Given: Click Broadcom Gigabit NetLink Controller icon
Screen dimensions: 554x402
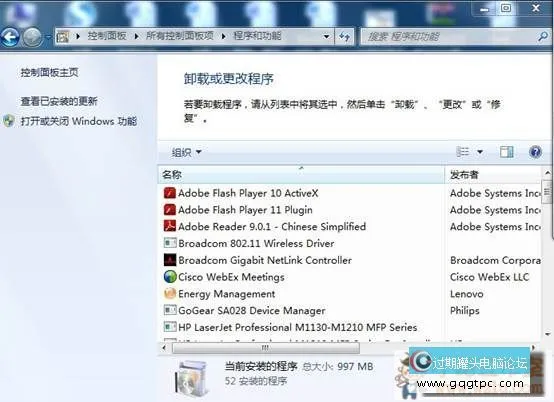Looking at the screenshot, I should coord(170,260).
